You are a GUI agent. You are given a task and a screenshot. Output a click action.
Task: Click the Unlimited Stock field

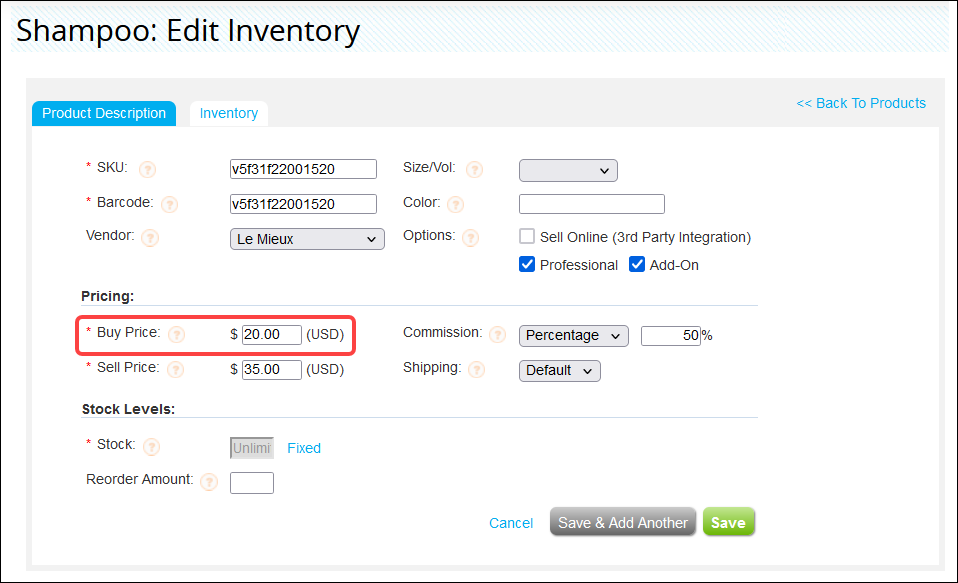[x=252, y=448]
